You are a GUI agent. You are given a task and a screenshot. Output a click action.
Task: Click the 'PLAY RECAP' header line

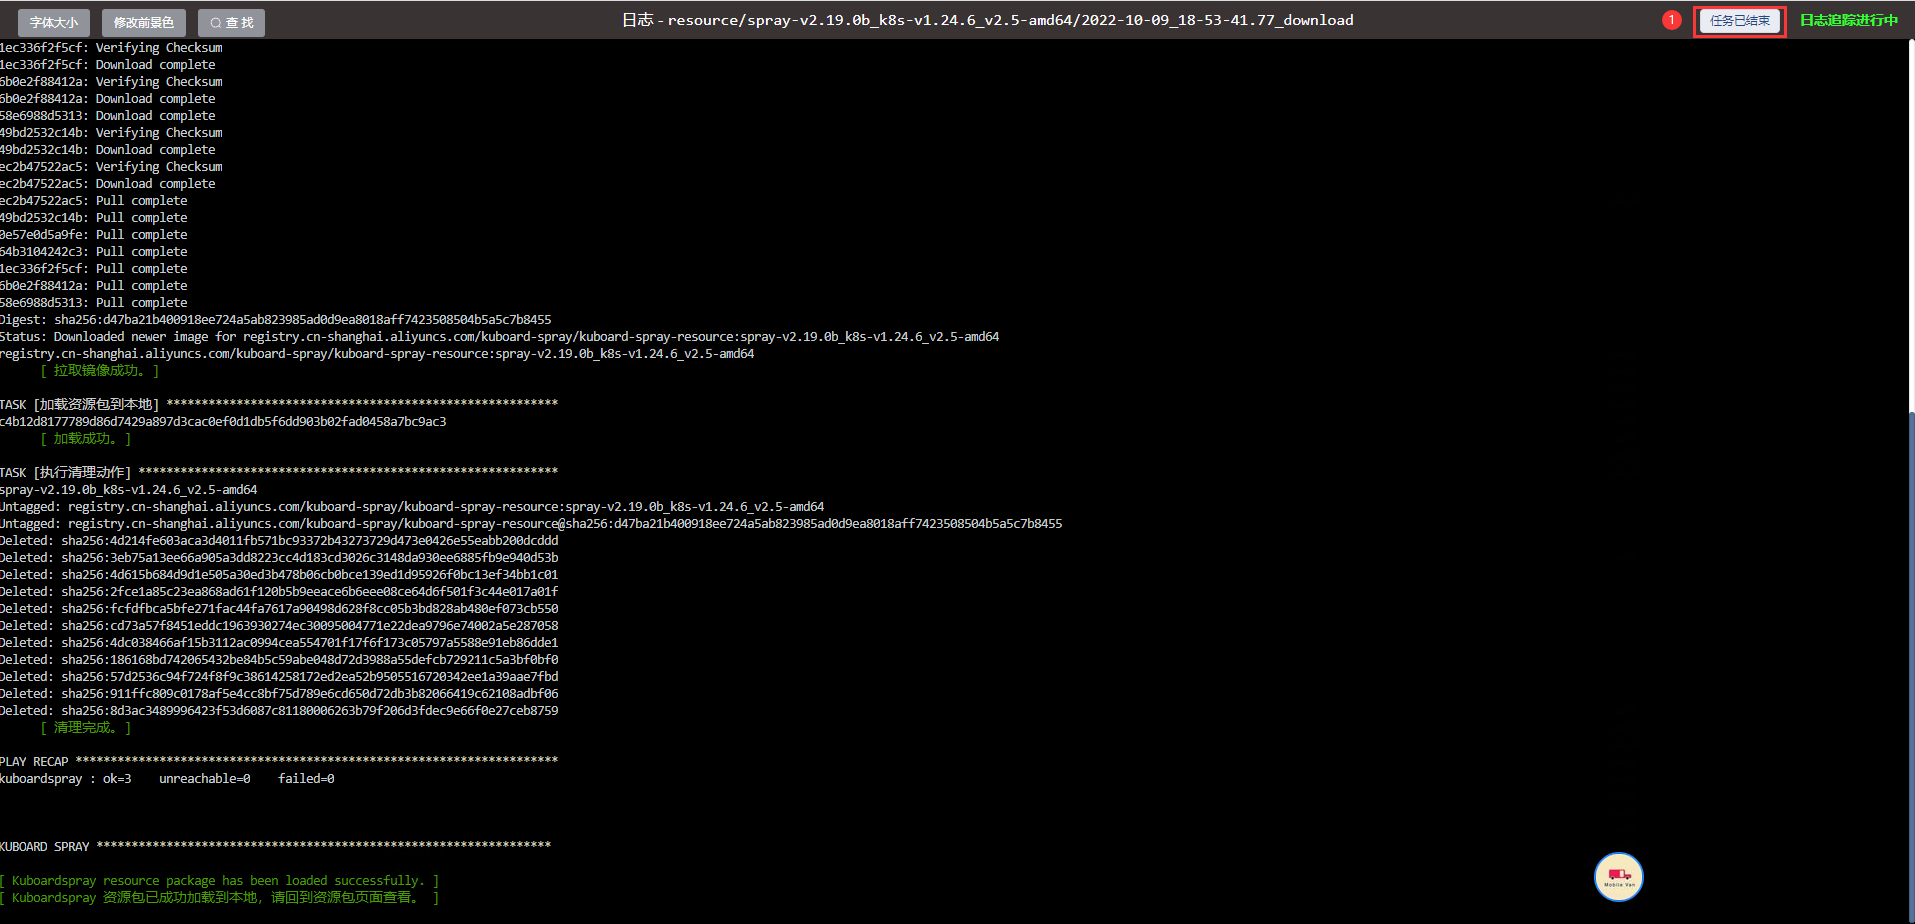(279, 762)
